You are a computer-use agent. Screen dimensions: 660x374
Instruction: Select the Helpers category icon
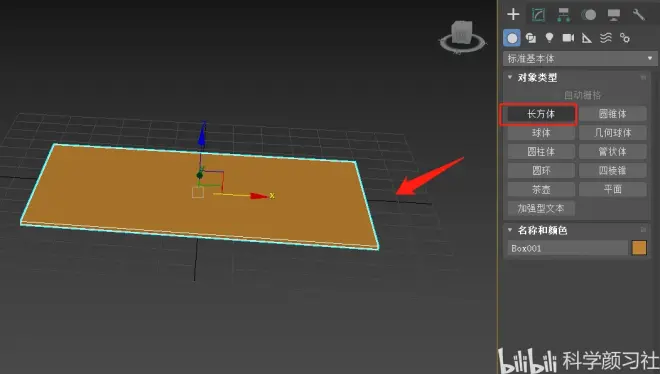coord(587,38)
